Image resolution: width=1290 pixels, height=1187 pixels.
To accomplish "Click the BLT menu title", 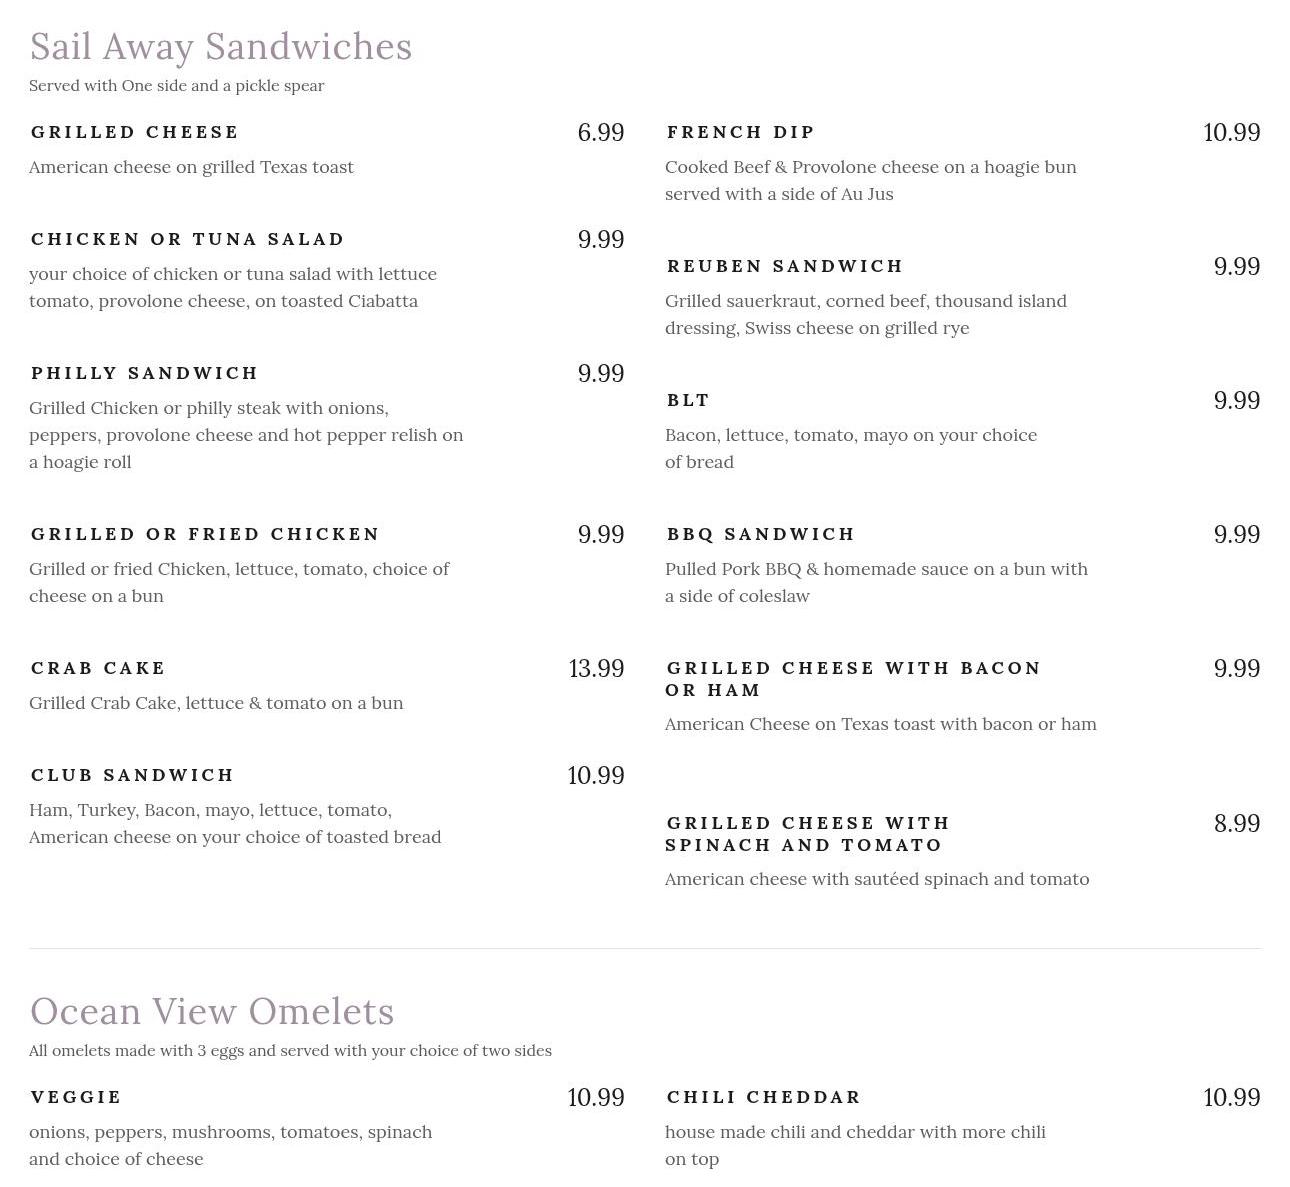I will point(688,400).
